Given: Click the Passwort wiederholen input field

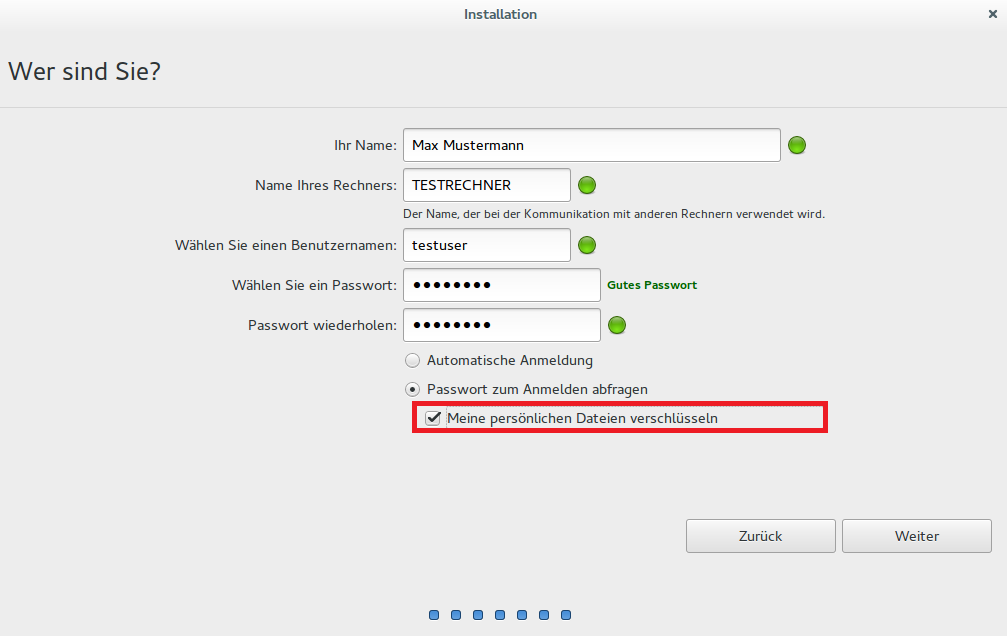Looking at the screenshot, I should pyautogui.click(x=501, y=325).
